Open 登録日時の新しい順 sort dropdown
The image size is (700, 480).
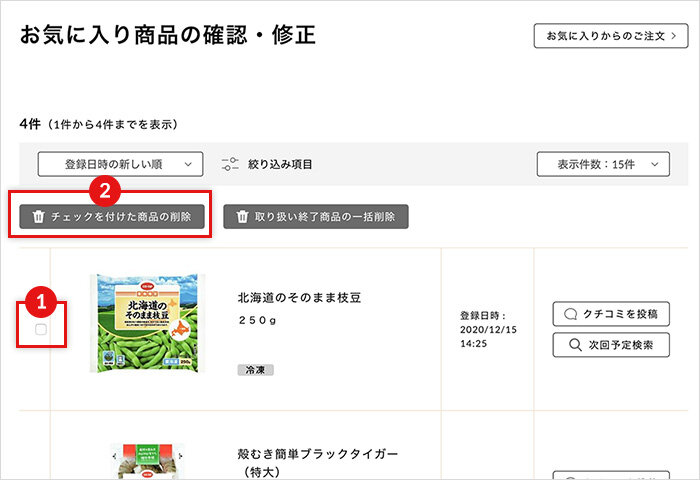point(121,164)
